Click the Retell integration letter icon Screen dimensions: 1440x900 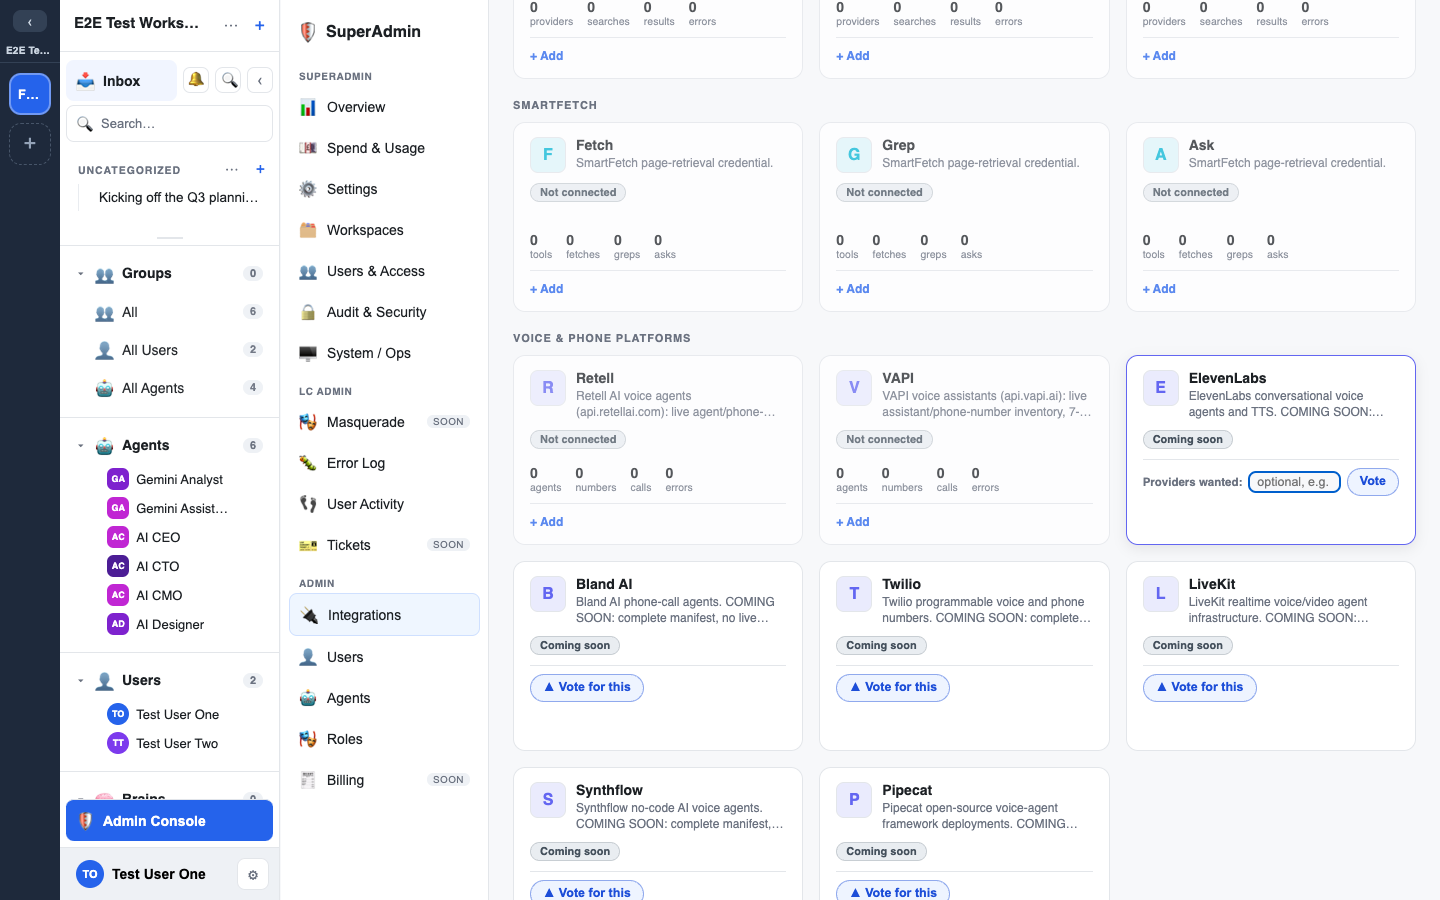[548, 388]
